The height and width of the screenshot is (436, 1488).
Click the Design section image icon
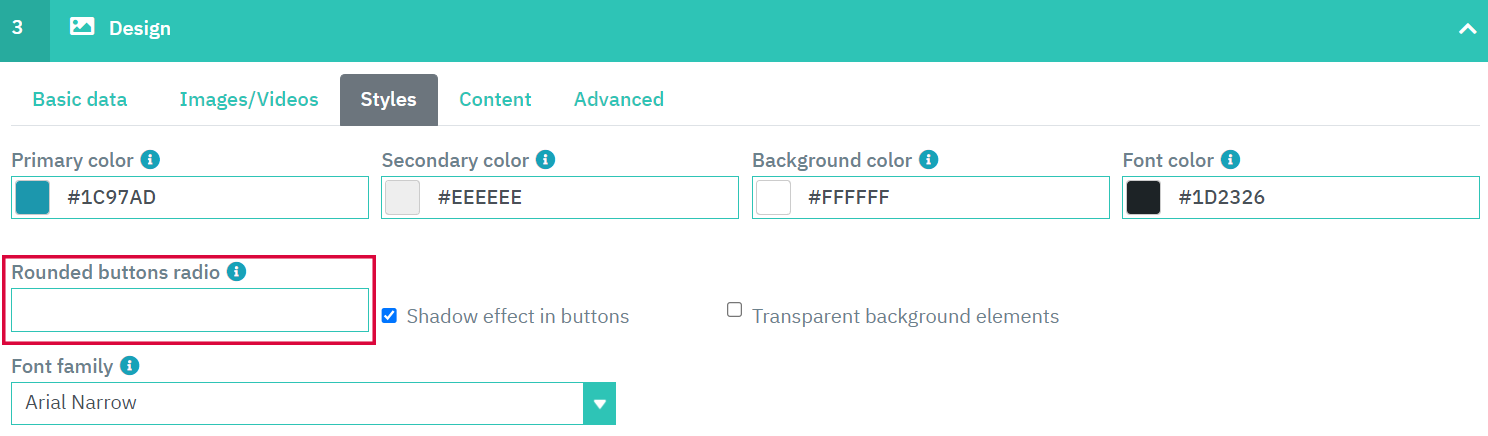(x=82, y=28)
